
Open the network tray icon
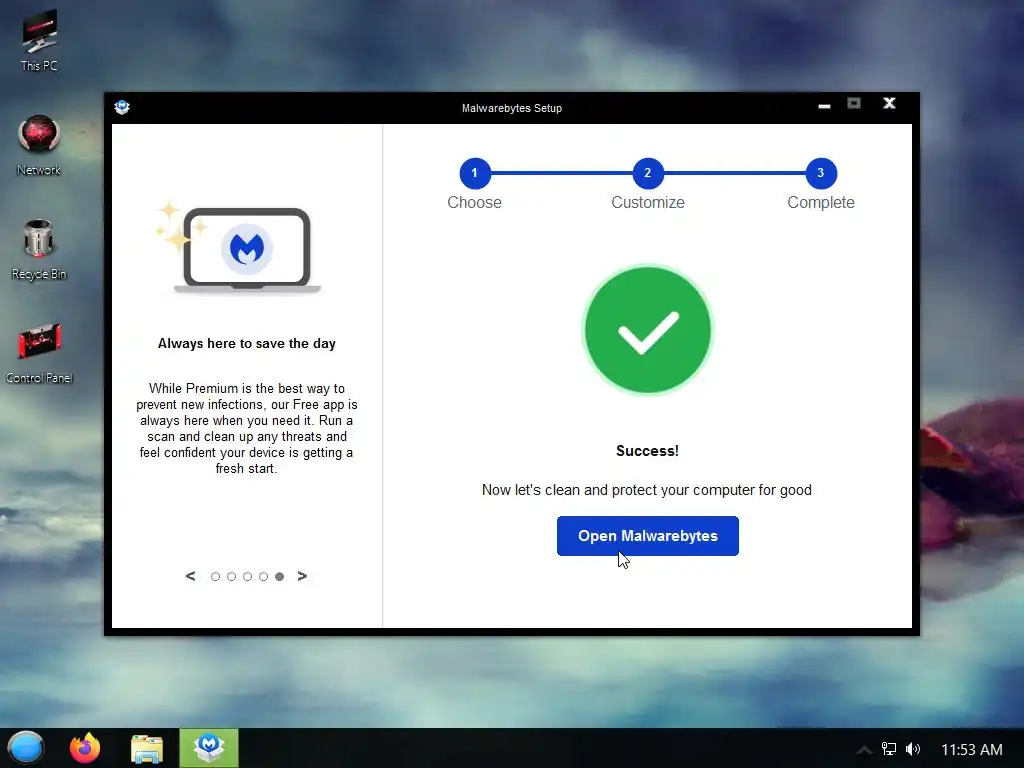click(889, 749)
